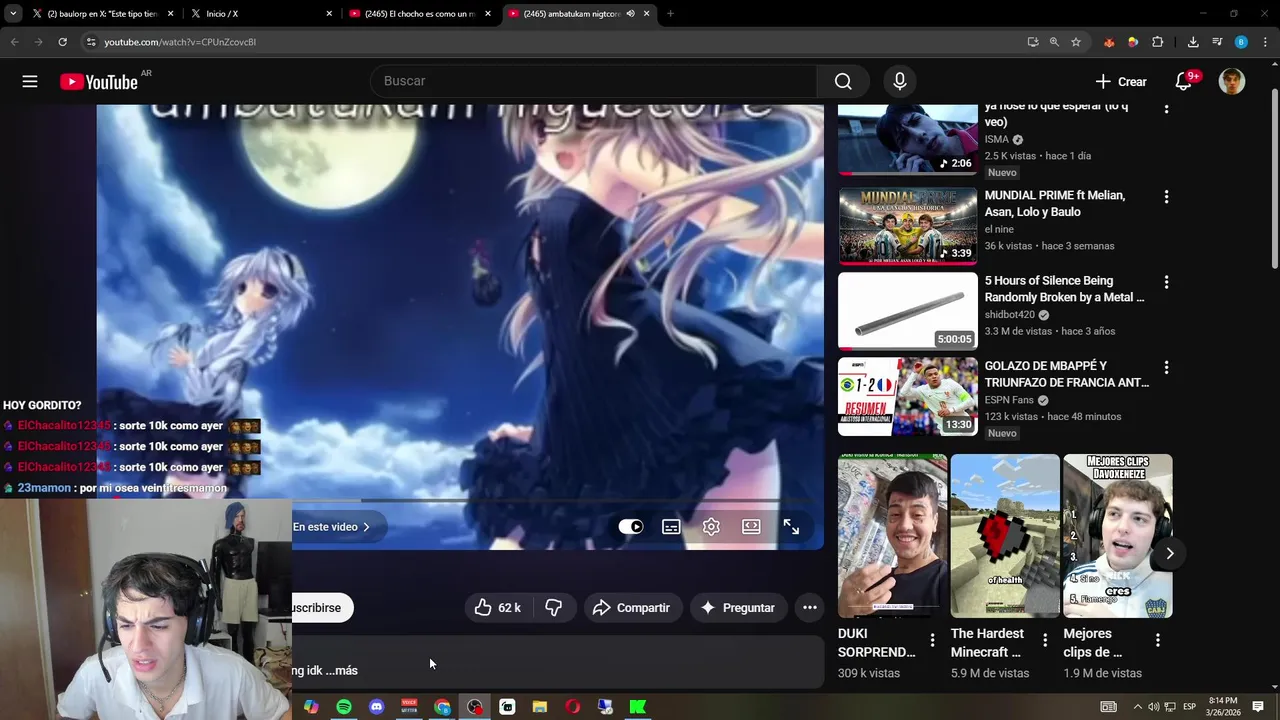
Task: Open the YouTube guide hamburger menu
Action: click(x=30, y=82)
